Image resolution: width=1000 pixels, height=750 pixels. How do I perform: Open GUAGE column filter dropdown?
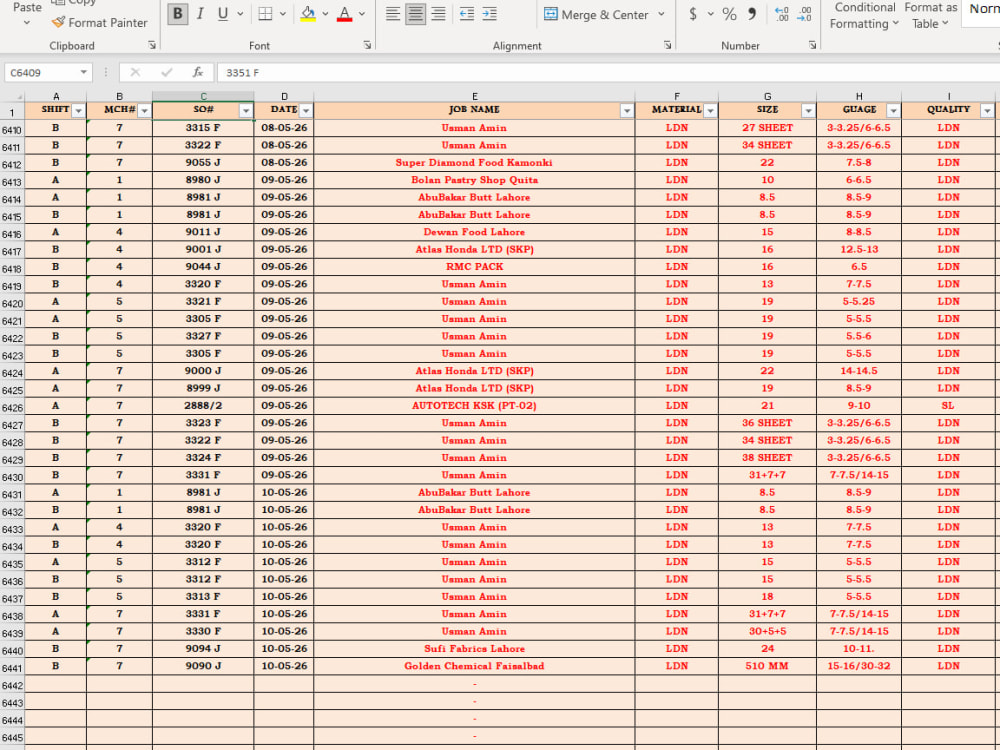[x=893, y=111]
